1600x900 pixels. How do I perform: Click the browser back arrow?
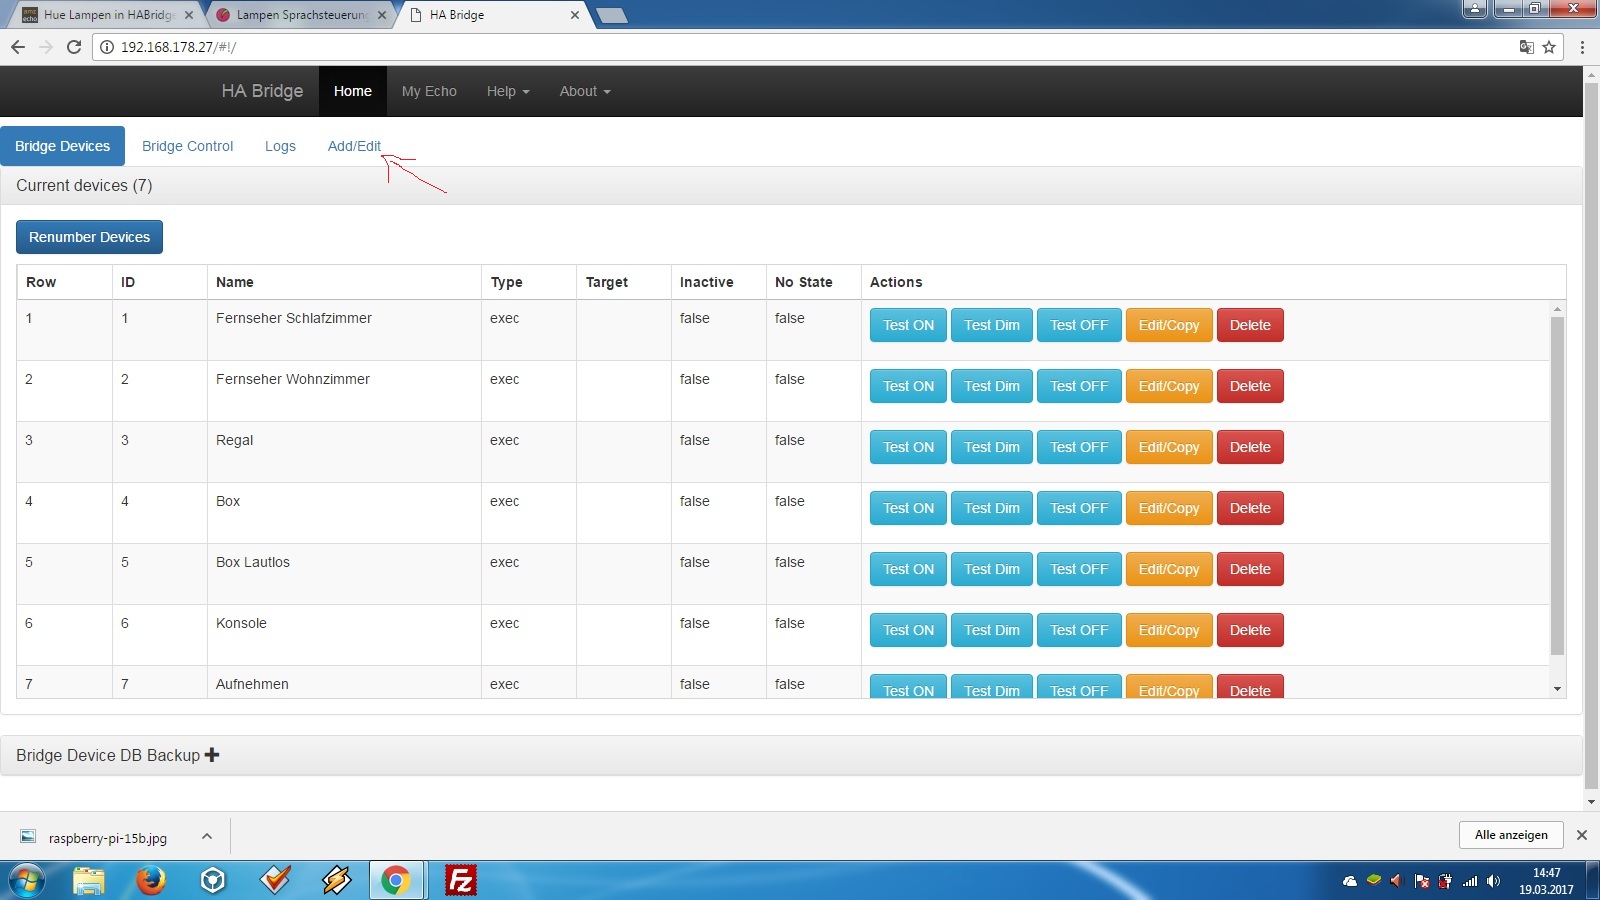(x=18, y=47)
